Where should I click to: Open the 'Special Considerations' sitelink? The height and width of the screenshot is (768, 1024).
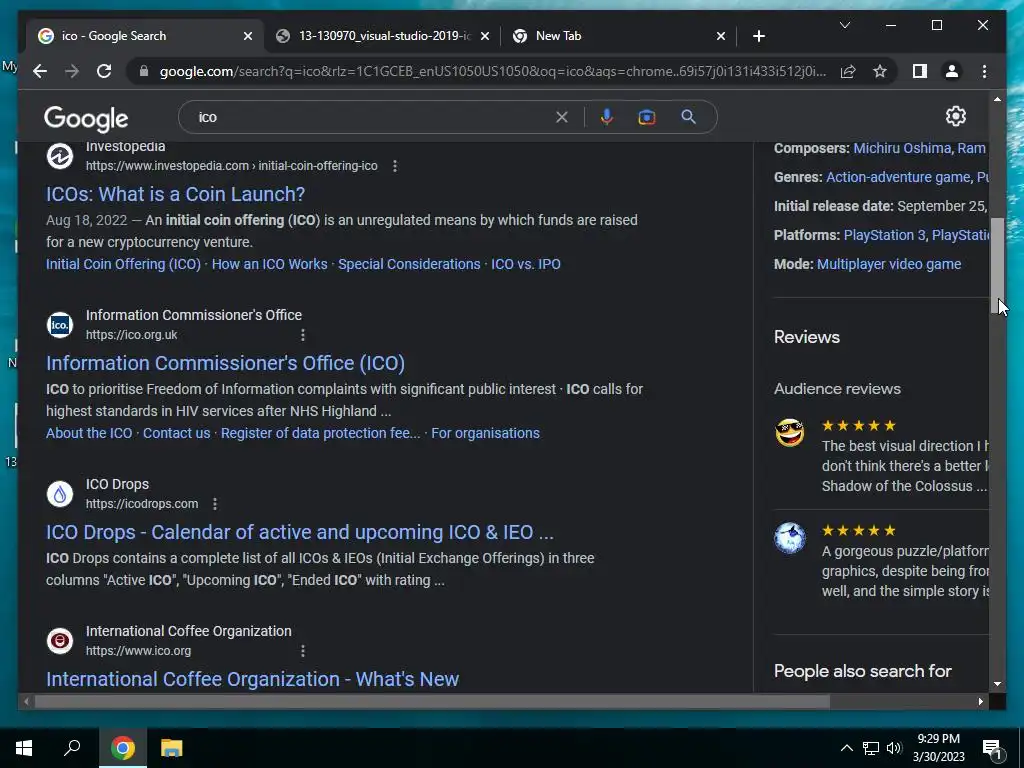click(x=409, y=264)
